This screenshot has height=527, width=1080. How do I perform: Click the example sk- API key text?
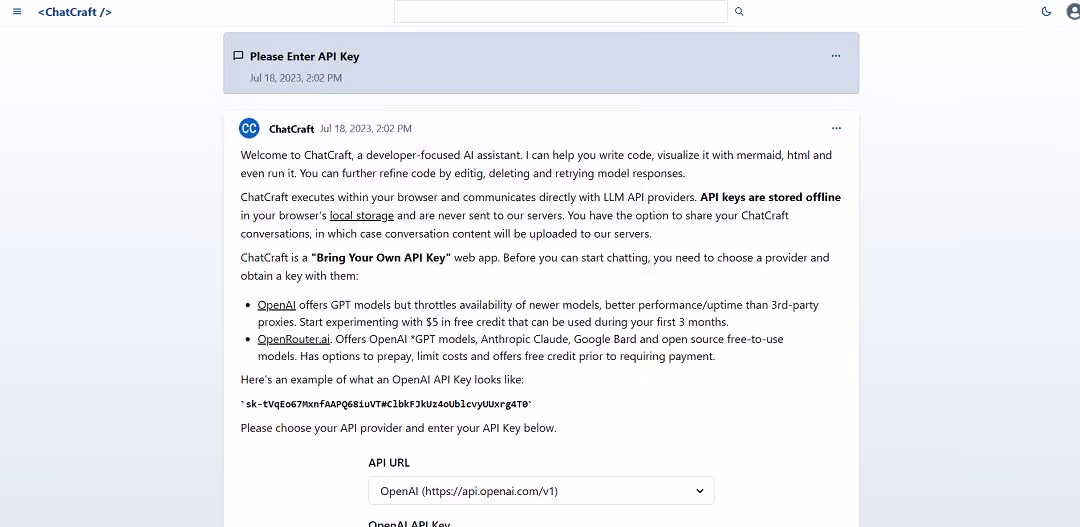pos(386,404)
